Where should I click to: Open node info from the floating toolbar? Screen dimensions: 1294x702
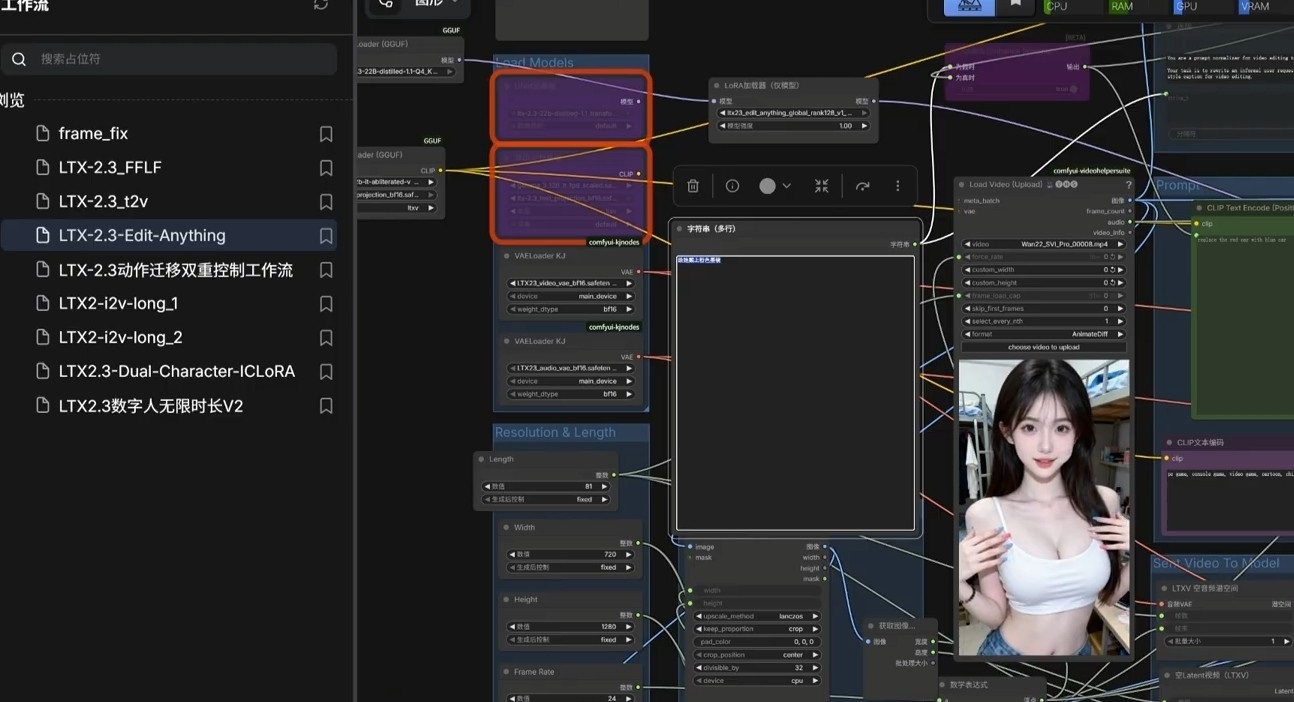[x=732, y=186]
